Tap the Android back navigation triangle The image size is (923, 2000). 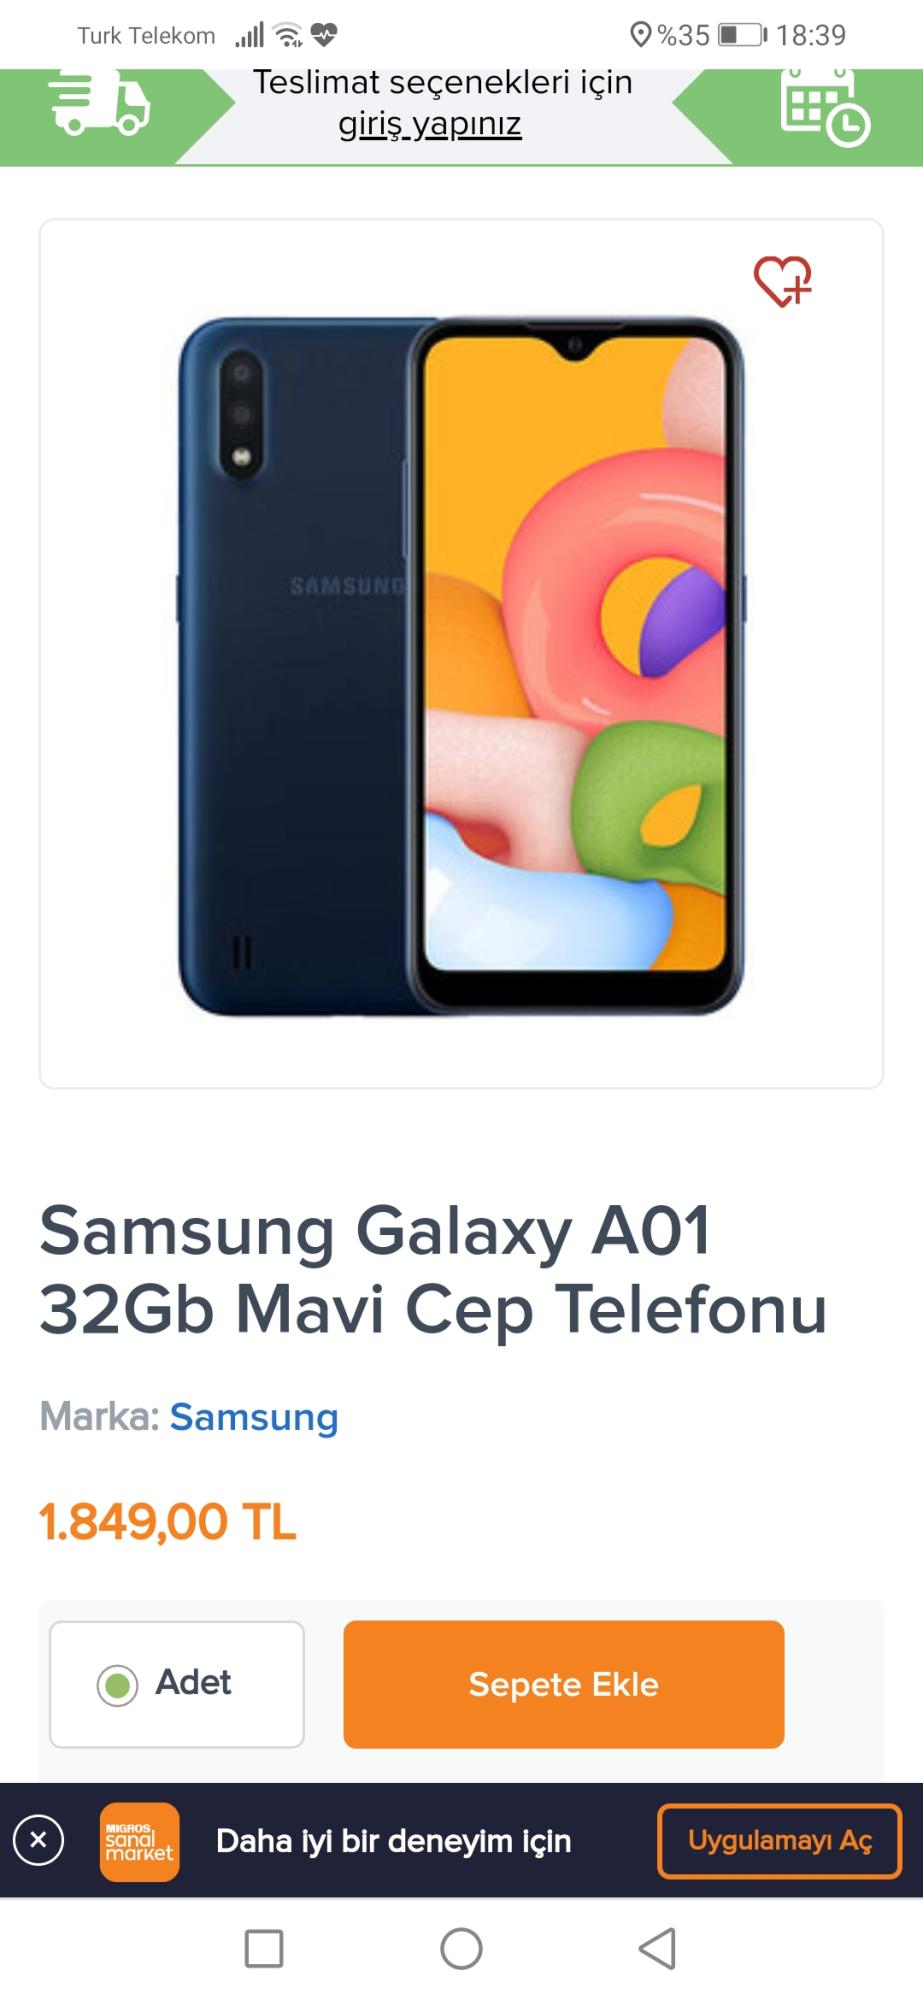(658, 1948)
